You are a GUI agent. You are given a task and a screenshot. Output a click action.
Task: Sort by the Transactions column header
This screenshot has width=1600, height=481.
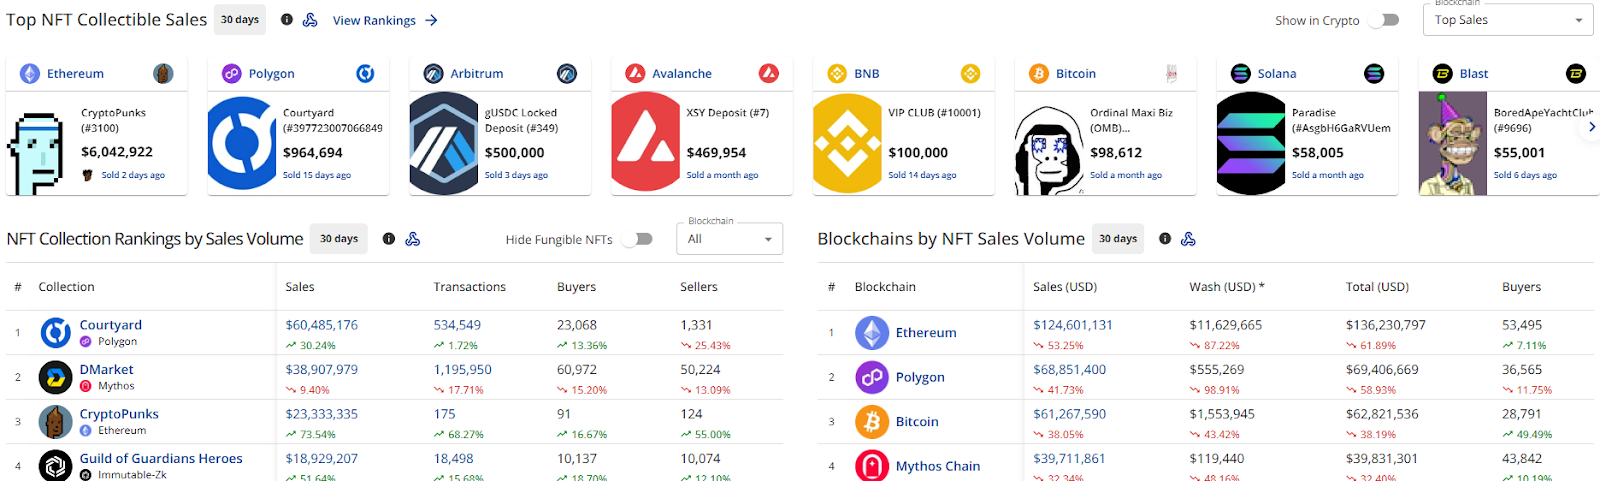(469, 287)
